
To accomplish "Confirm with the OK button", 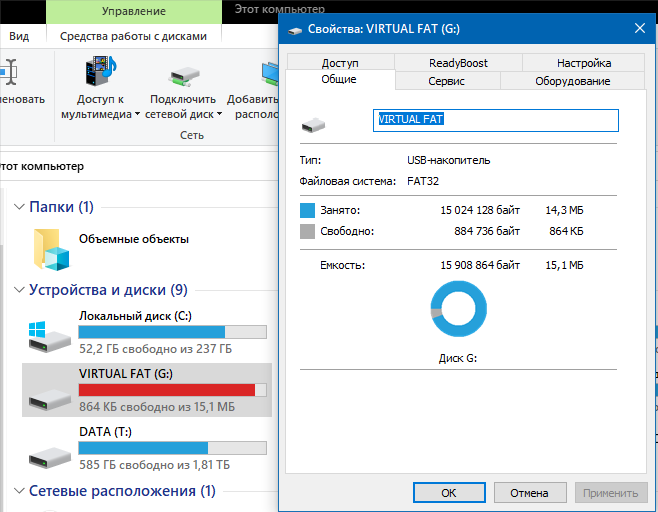I will (x=449, y=492).
